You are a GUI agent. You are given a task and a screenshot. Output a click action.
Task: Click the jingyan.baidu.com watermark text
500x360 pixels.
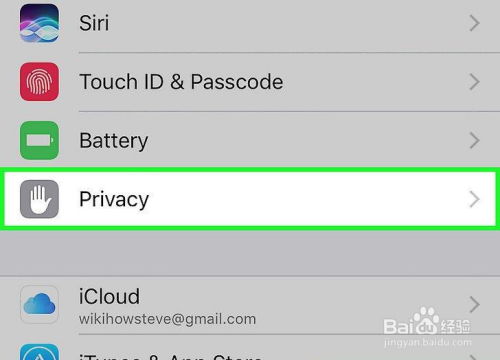(428, 342)
